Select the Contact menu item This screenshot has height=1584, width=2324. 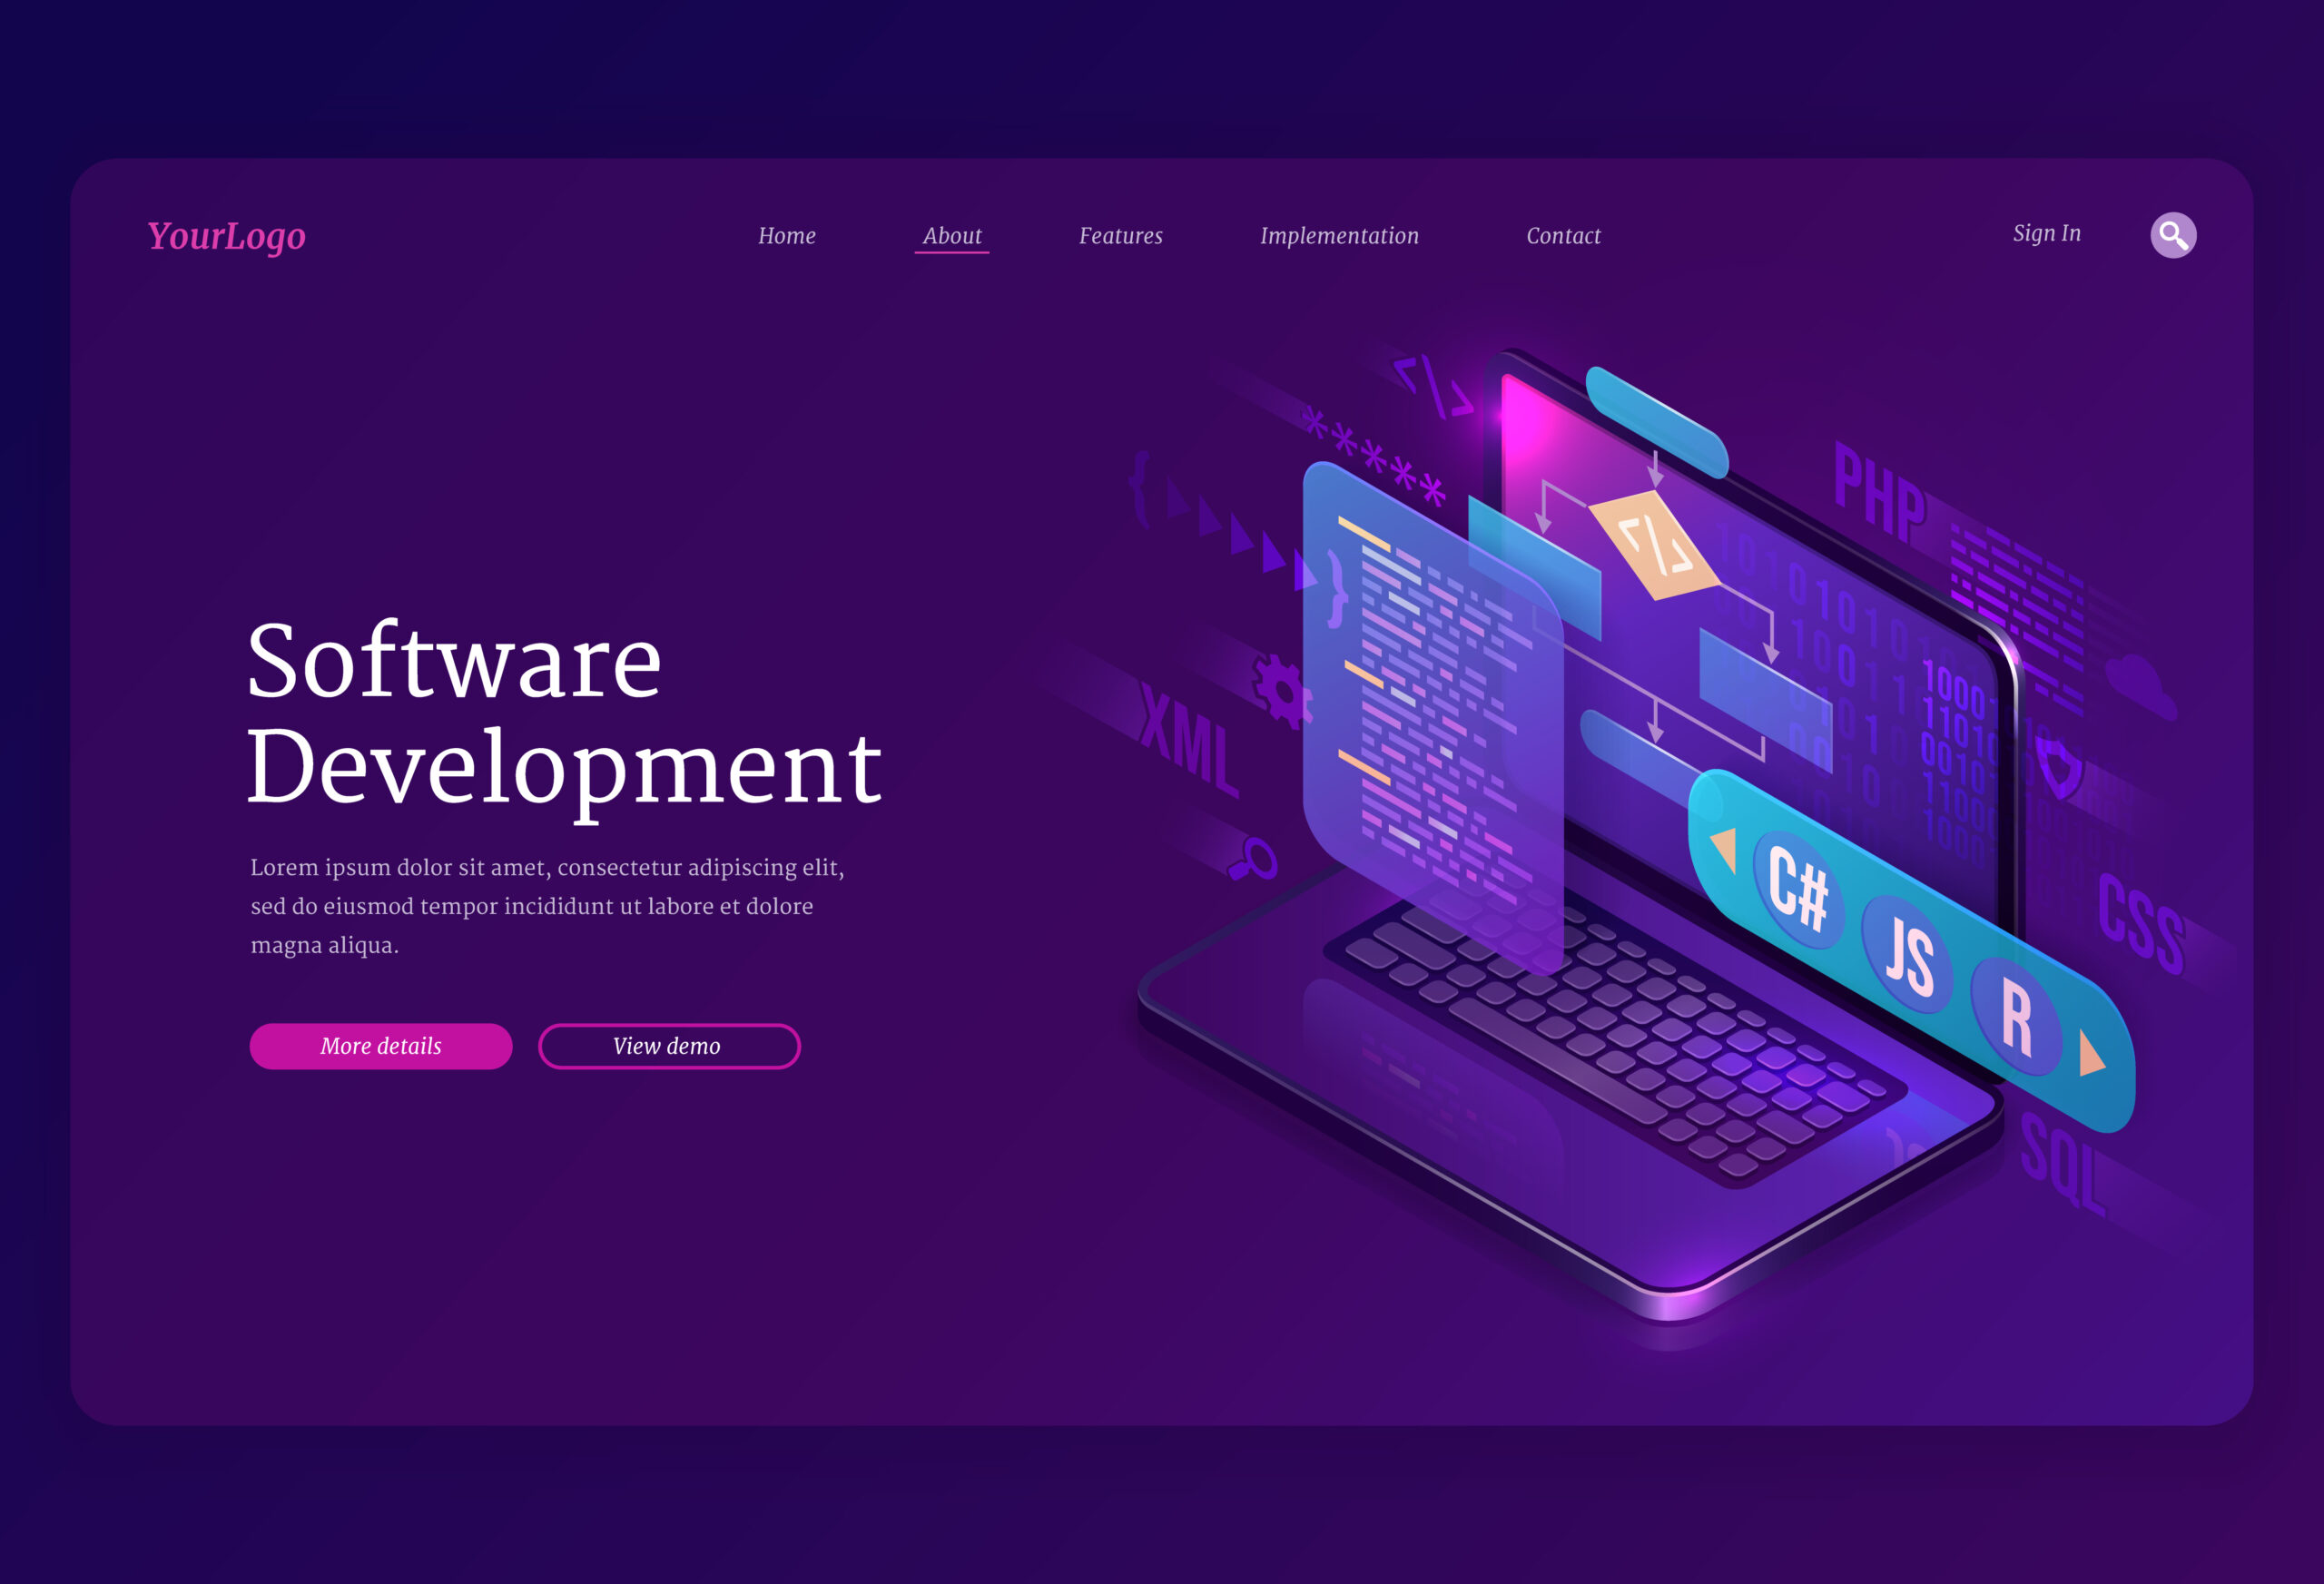1561,235
